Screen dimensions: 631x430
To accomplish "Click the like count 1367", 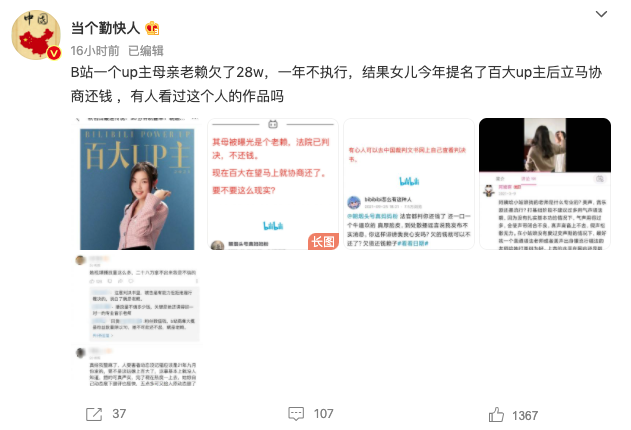I will tap(525, 416).
